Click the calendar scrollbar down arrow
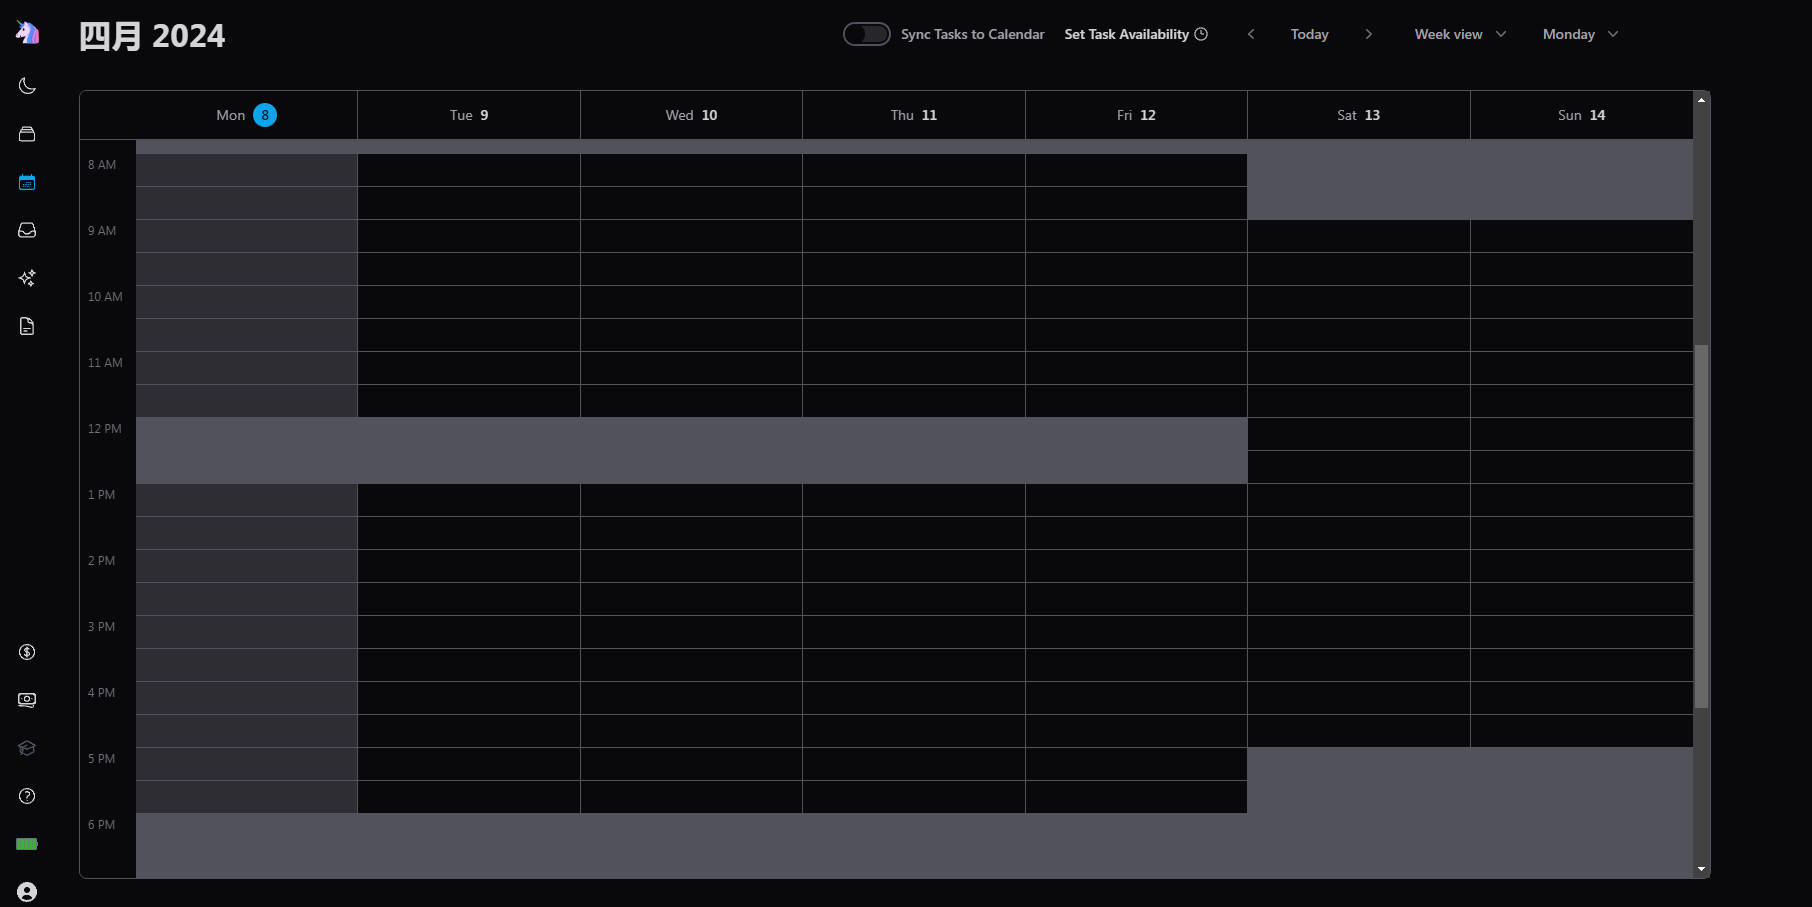Screen dimensions: 1812x907 (x=1701, y=870)
